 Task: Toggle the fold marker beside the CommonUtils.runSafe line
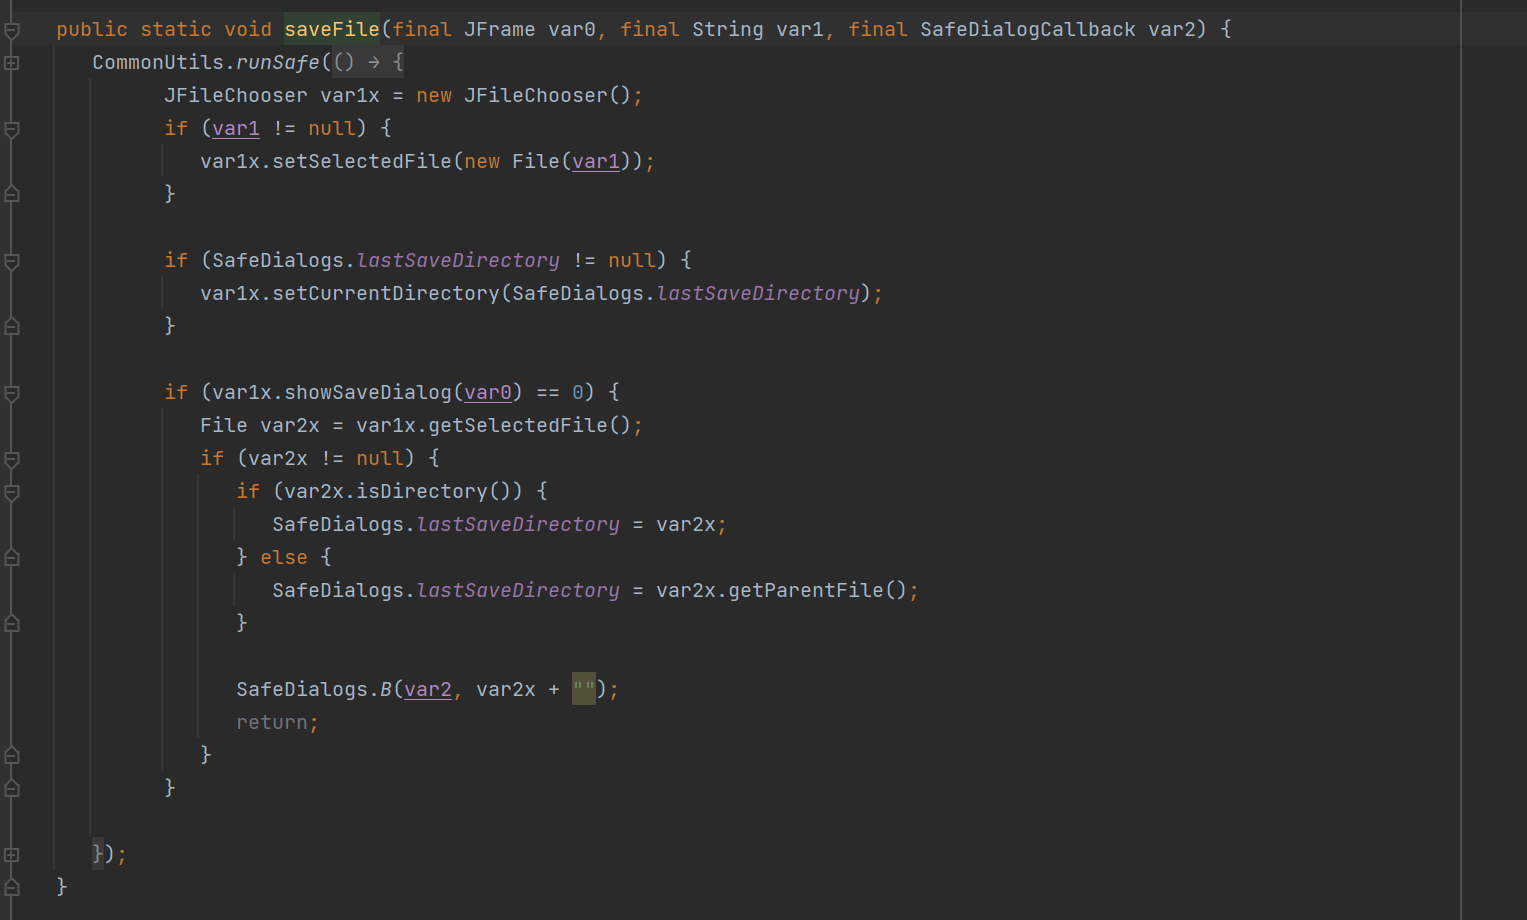point(12,63)
